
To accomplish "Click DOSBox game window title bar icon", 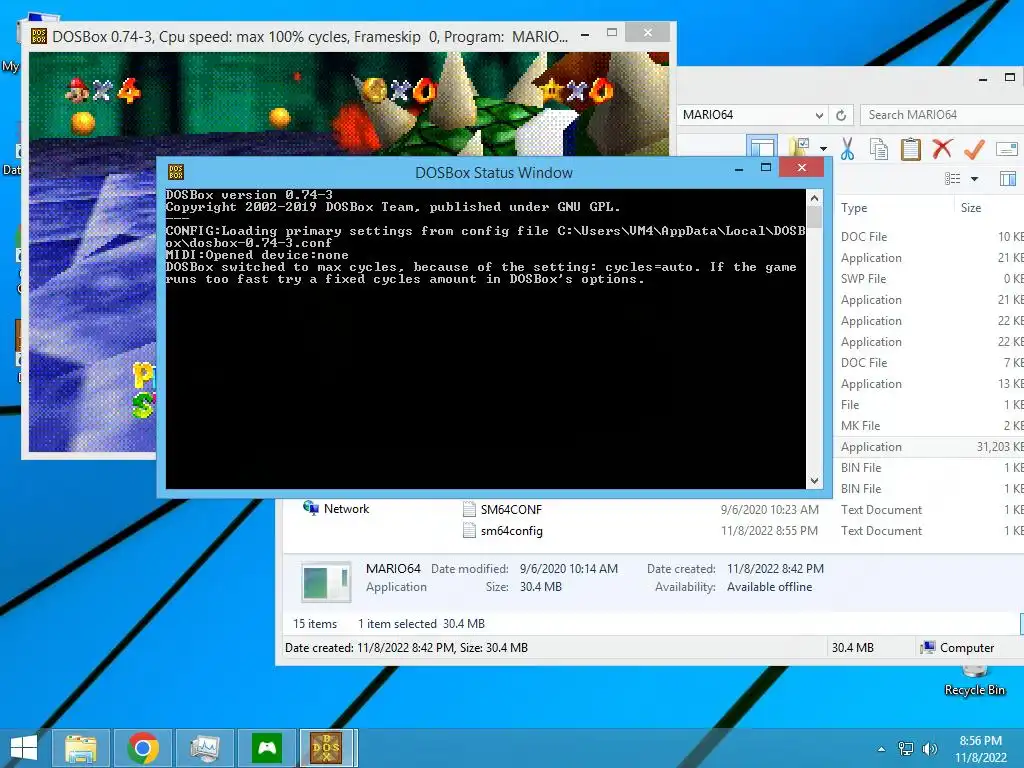I will click(x=39, y=36).
